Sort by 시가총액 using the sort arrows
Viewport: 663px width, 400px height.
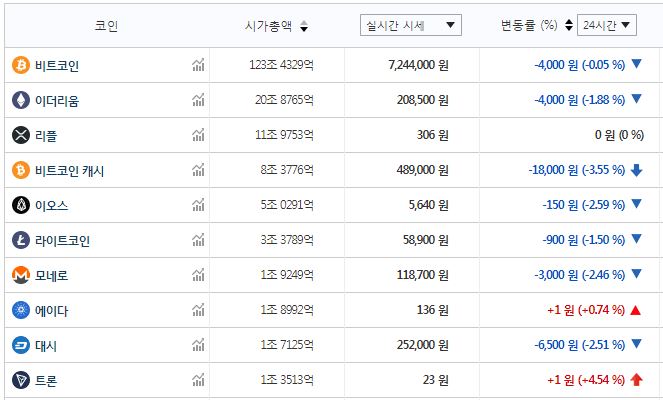click(304, 26)
